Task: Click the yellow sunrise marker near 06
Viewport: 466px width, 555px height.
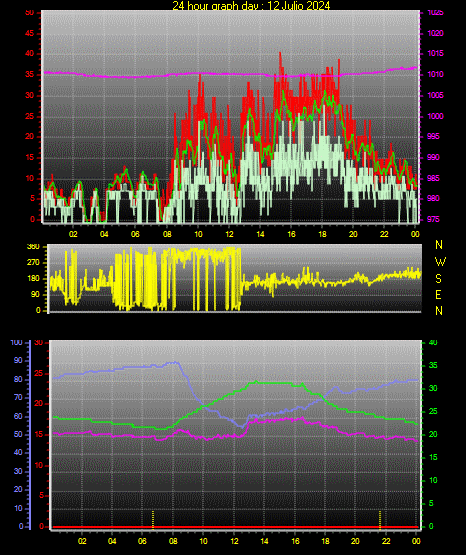Action: pos(153,520)
